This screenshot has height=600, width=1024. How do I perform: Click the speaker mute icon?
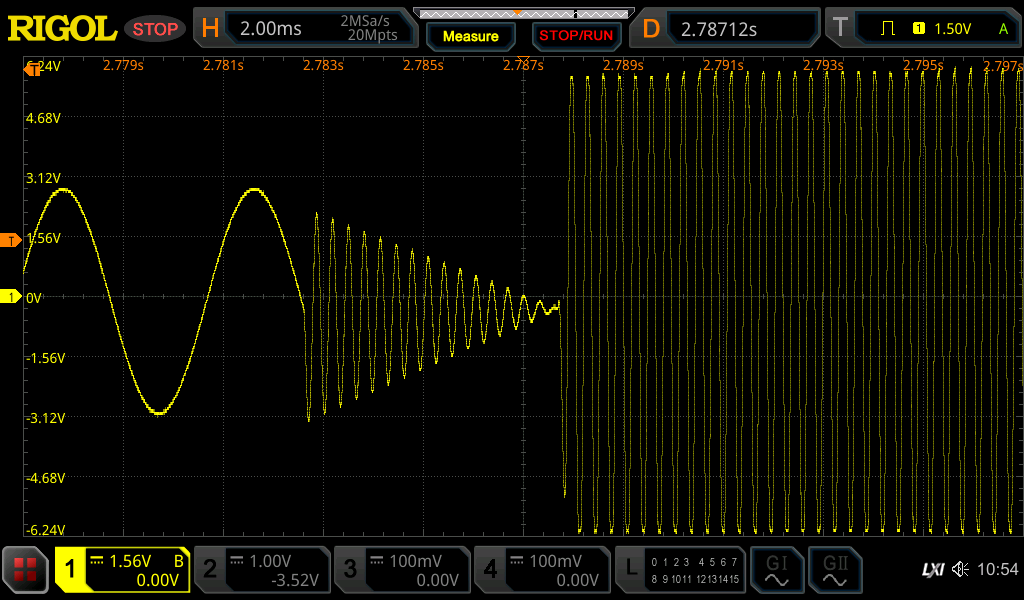point(960,570)
